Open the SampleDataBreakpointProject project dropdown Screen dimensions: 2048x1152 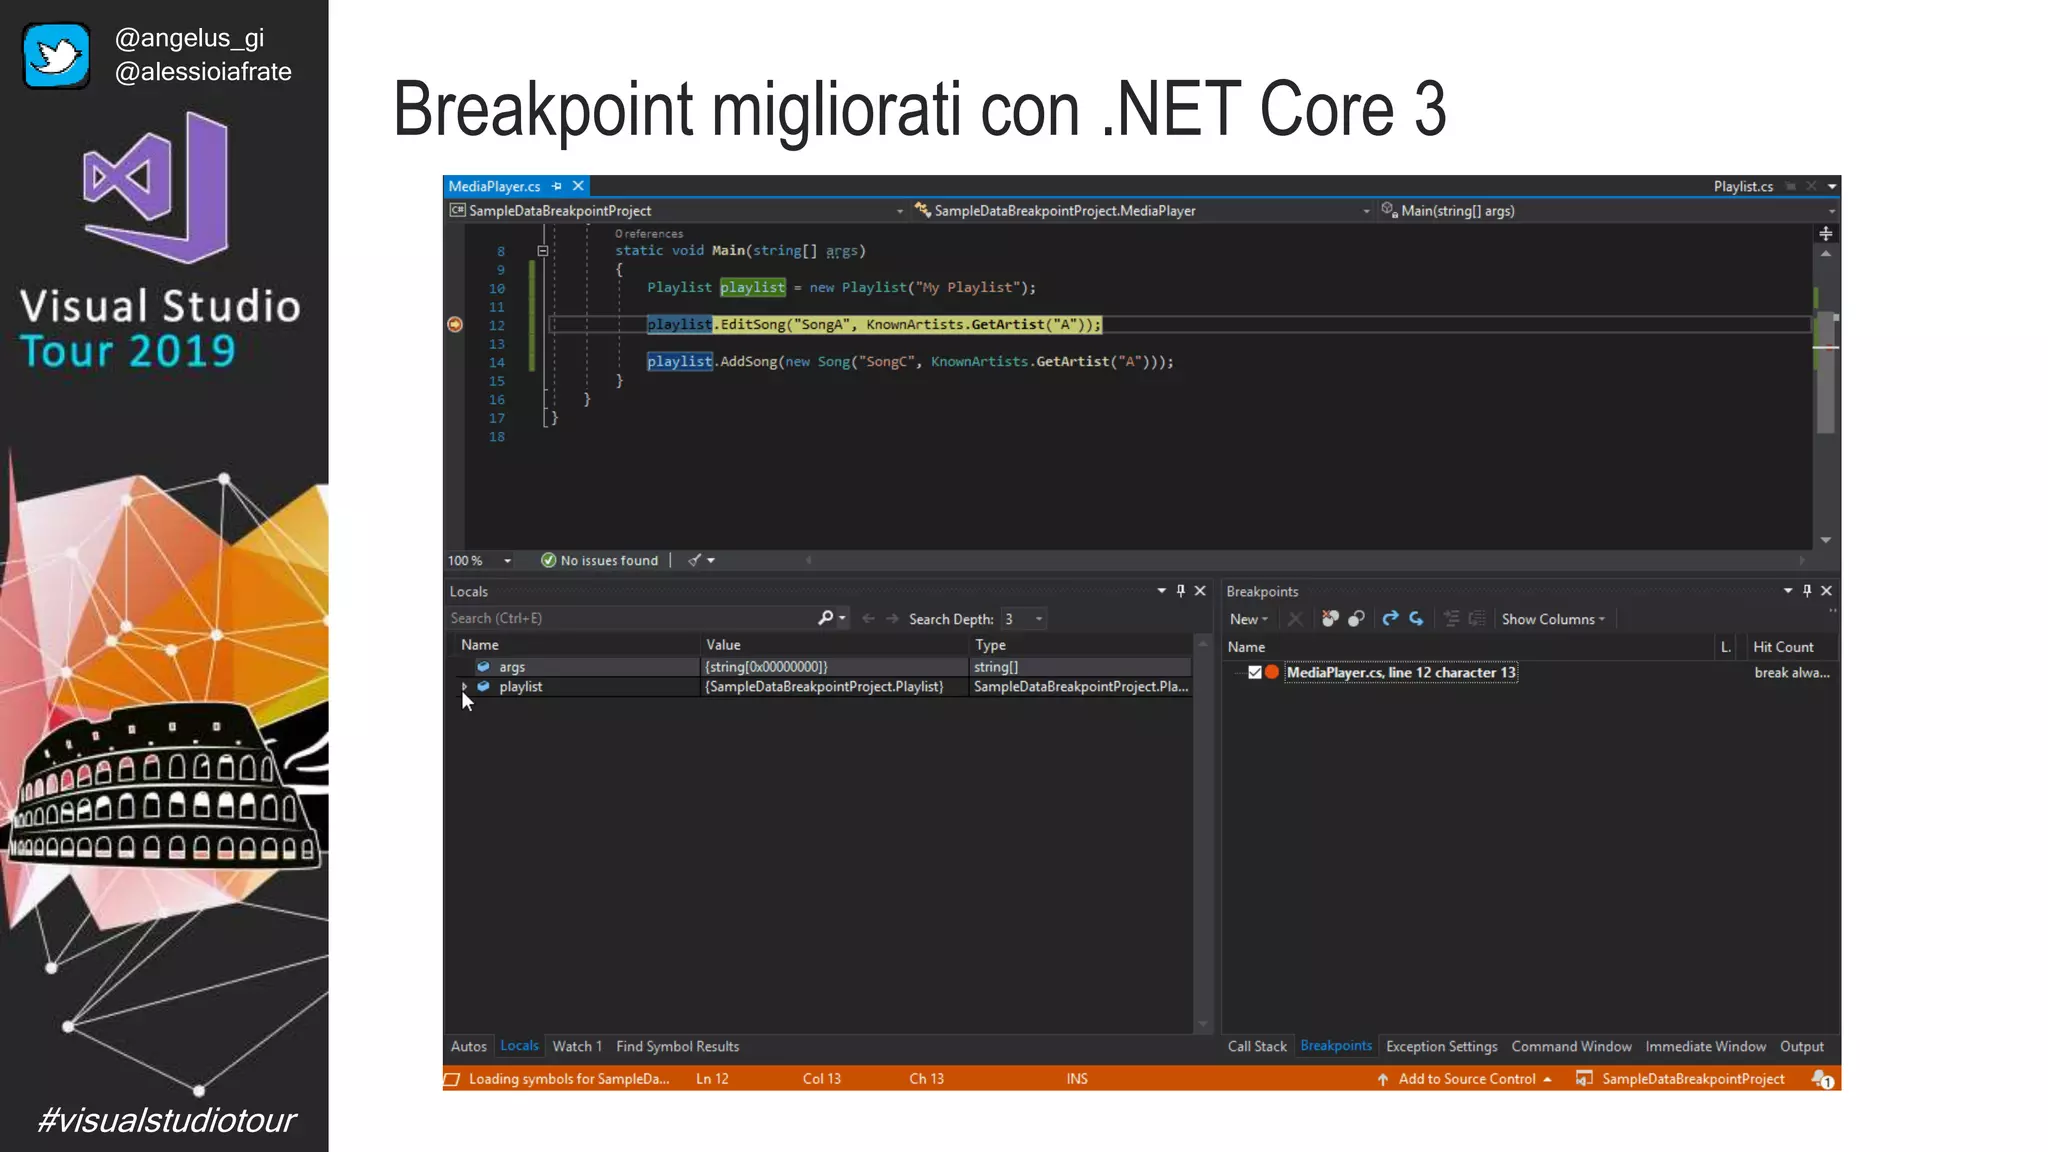coord(900,211)
